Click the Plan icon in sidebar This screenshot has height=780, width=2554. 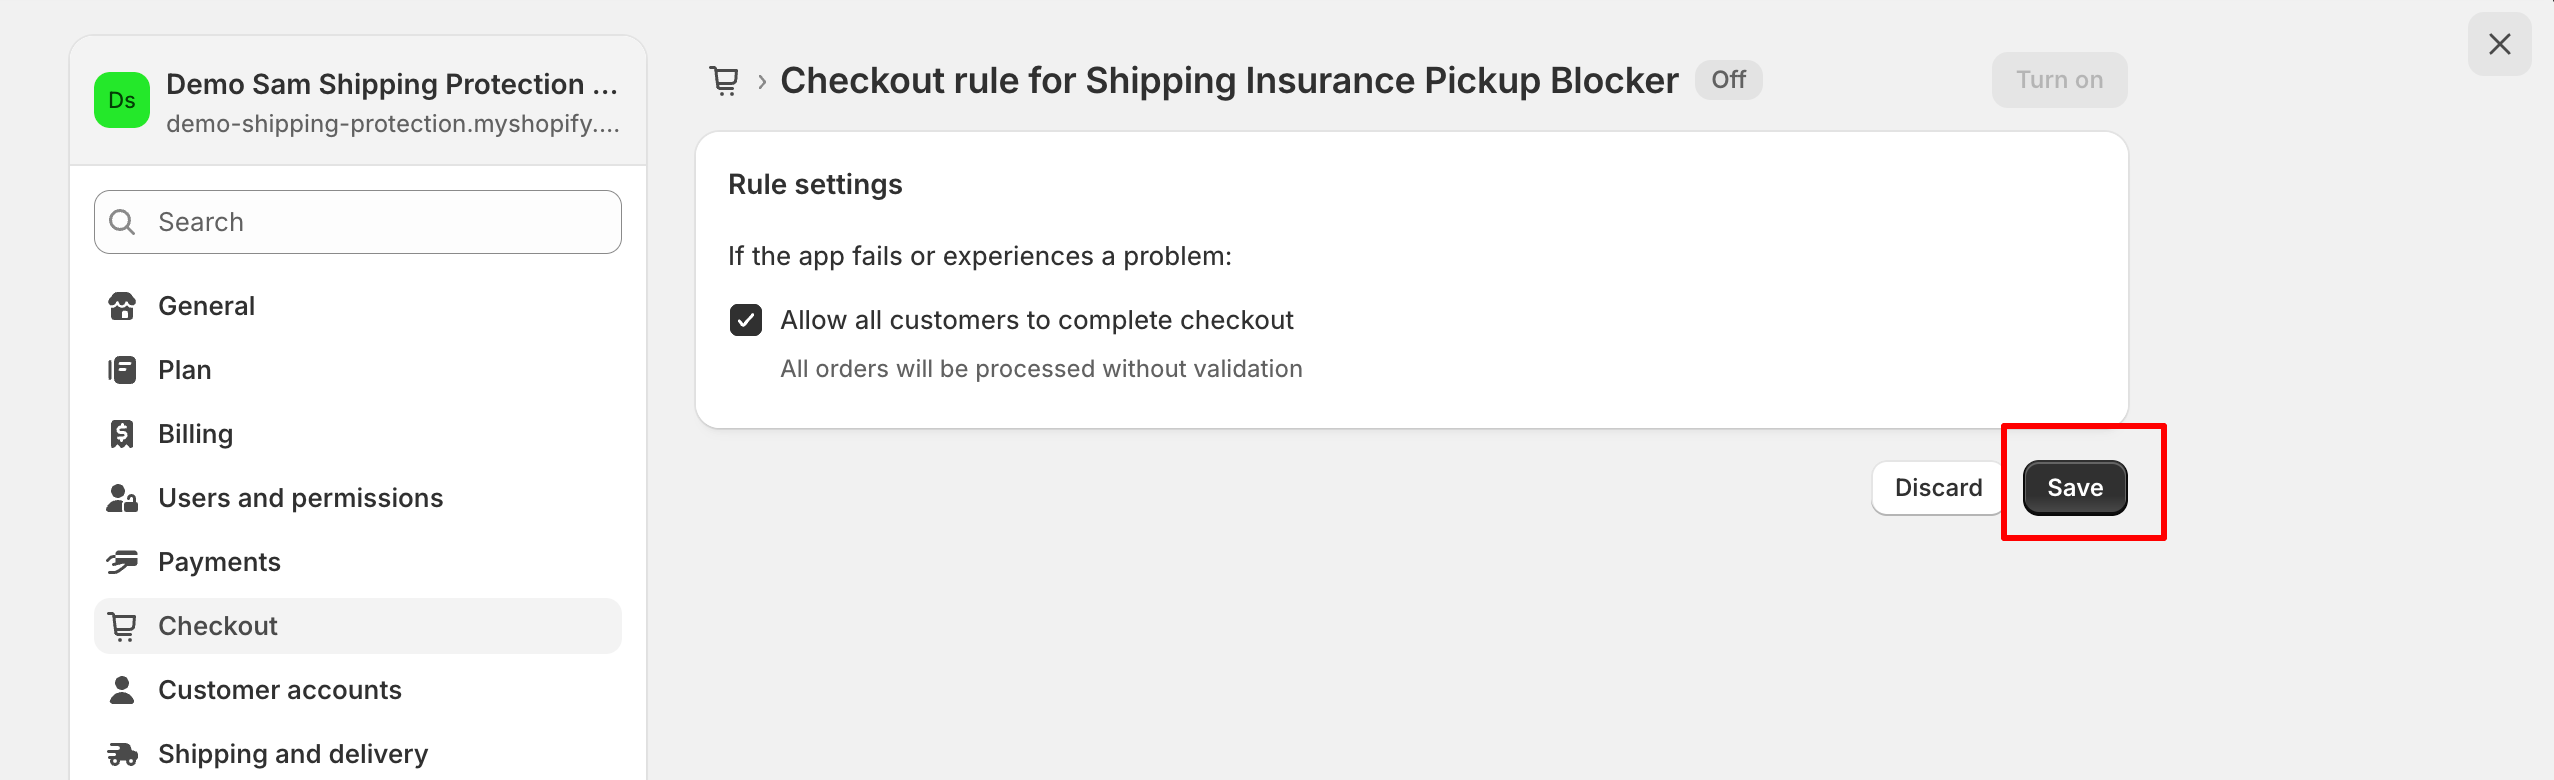tap(122, 370)
